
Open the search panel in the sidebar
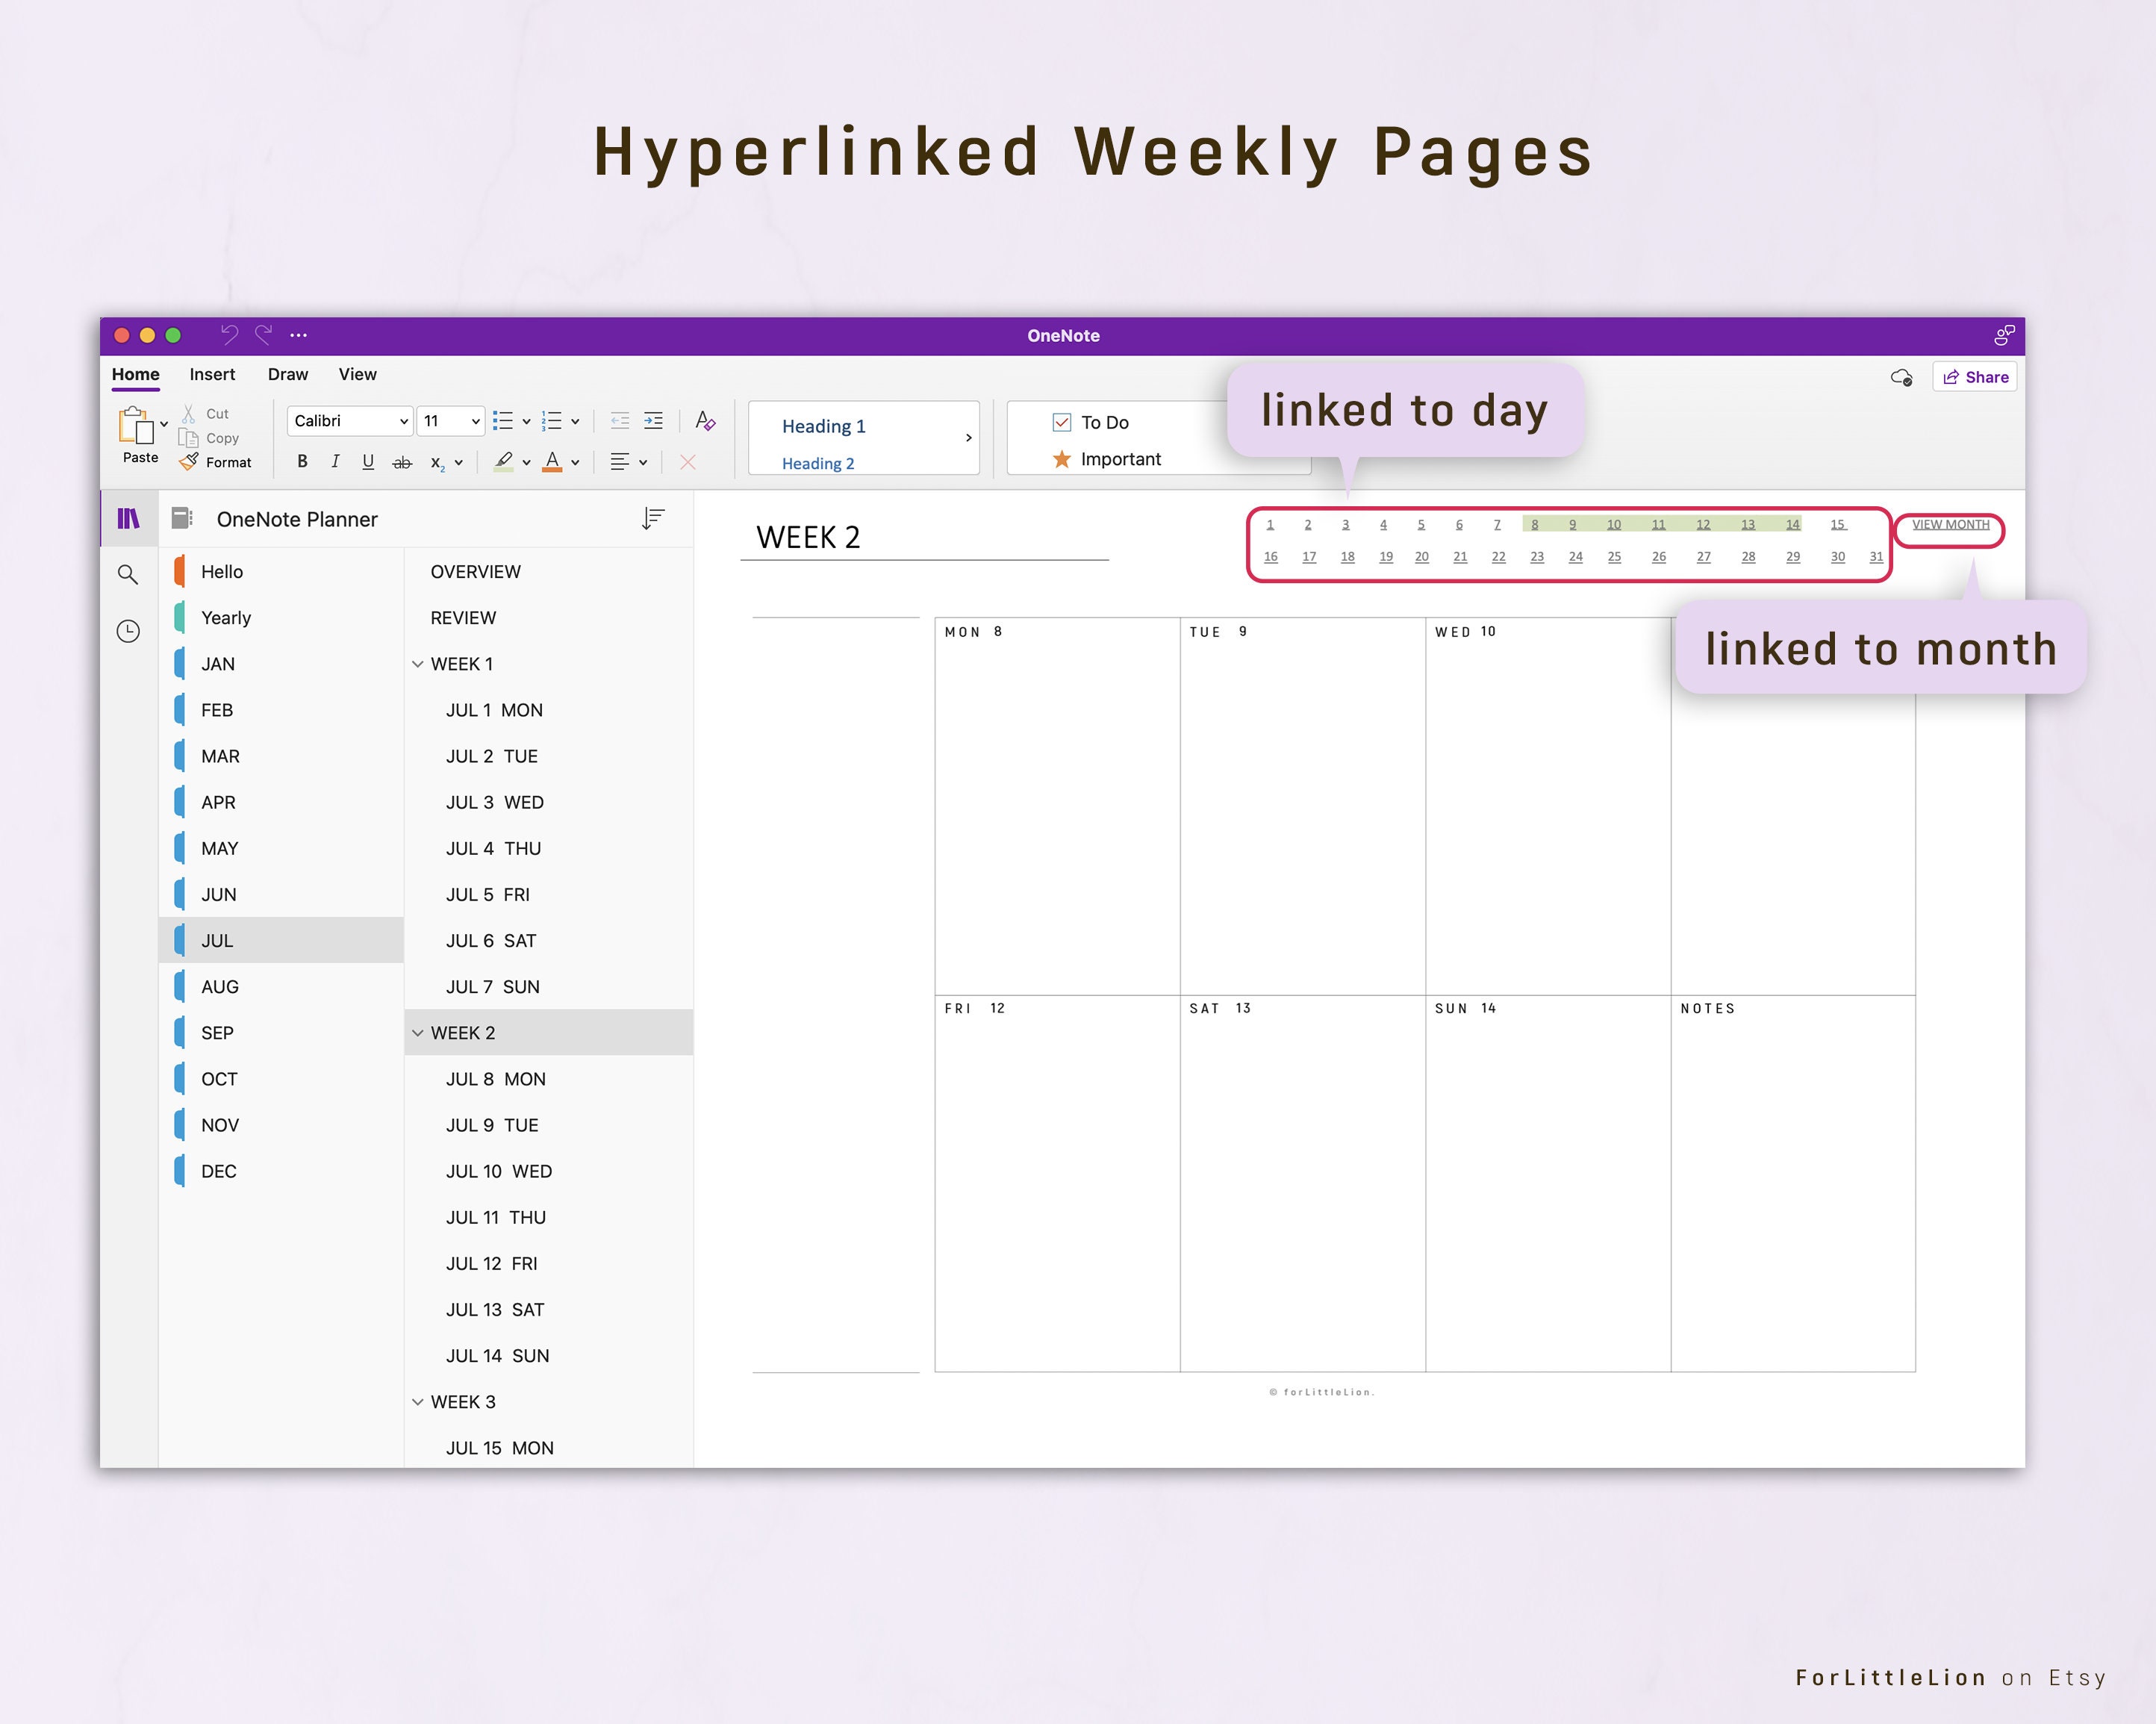[128, 575]
